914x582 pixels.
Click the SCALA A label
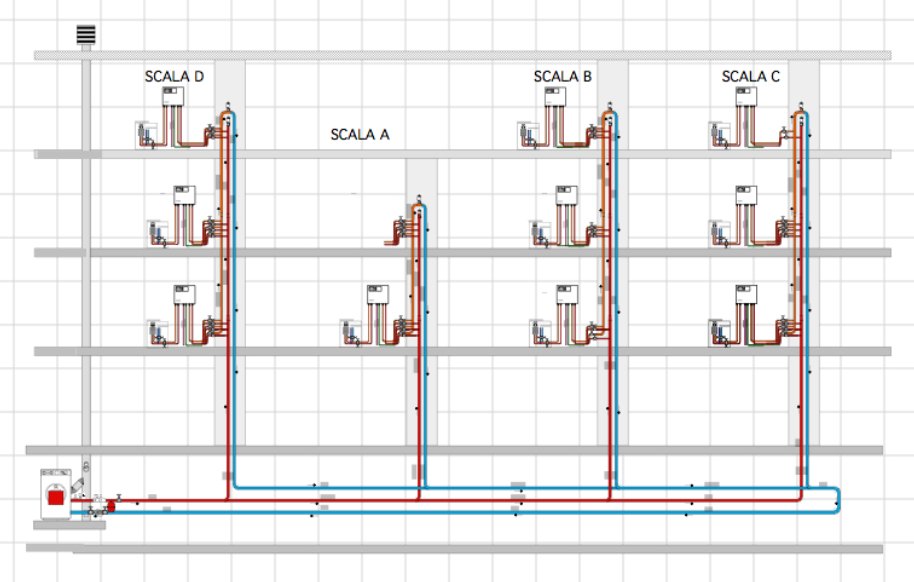click(x=360, y=135)
